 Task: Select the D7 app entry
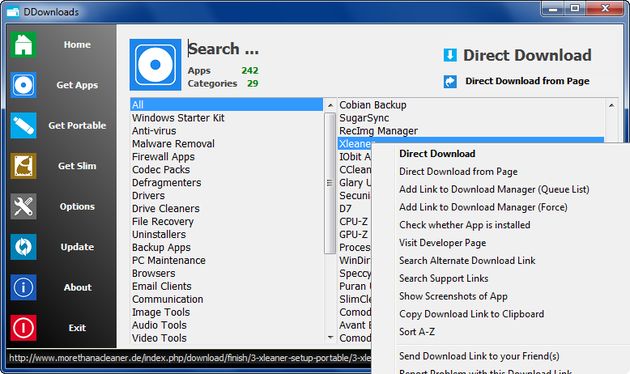(x=346, y=208)
